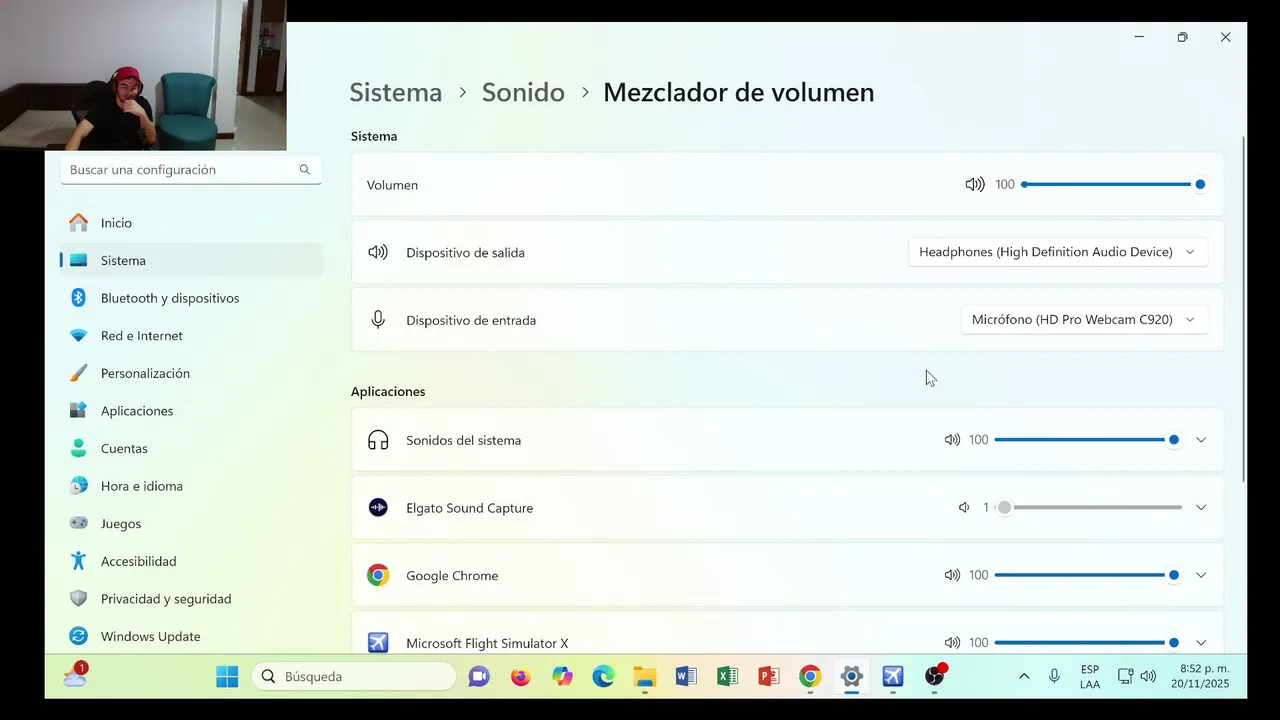
Task: Expand Google Chrome mixer options
Action: coord(1201,575)
